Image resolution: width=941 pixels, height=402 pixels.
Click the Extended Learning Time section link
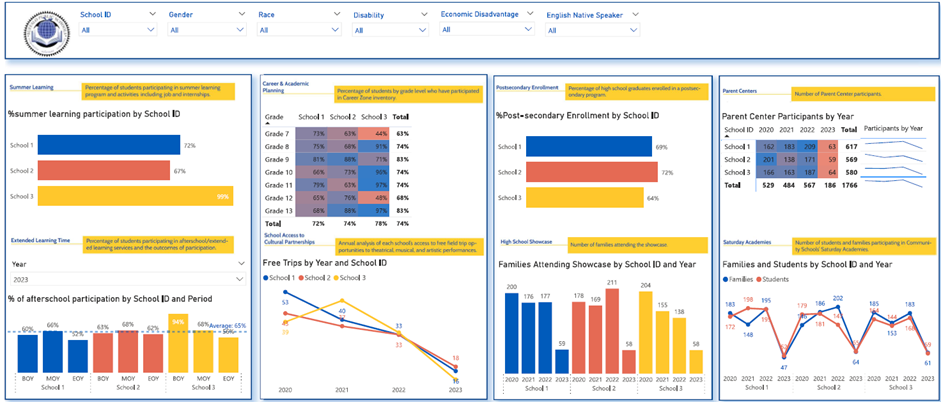38,241
